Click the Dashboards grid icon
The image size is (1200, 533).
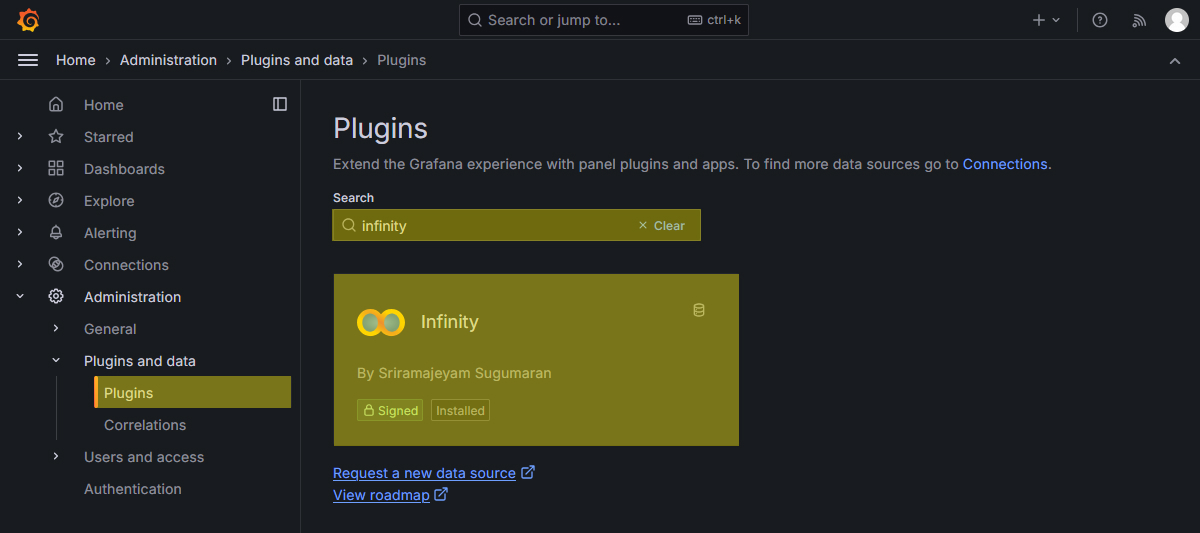[x=56, y=169]
